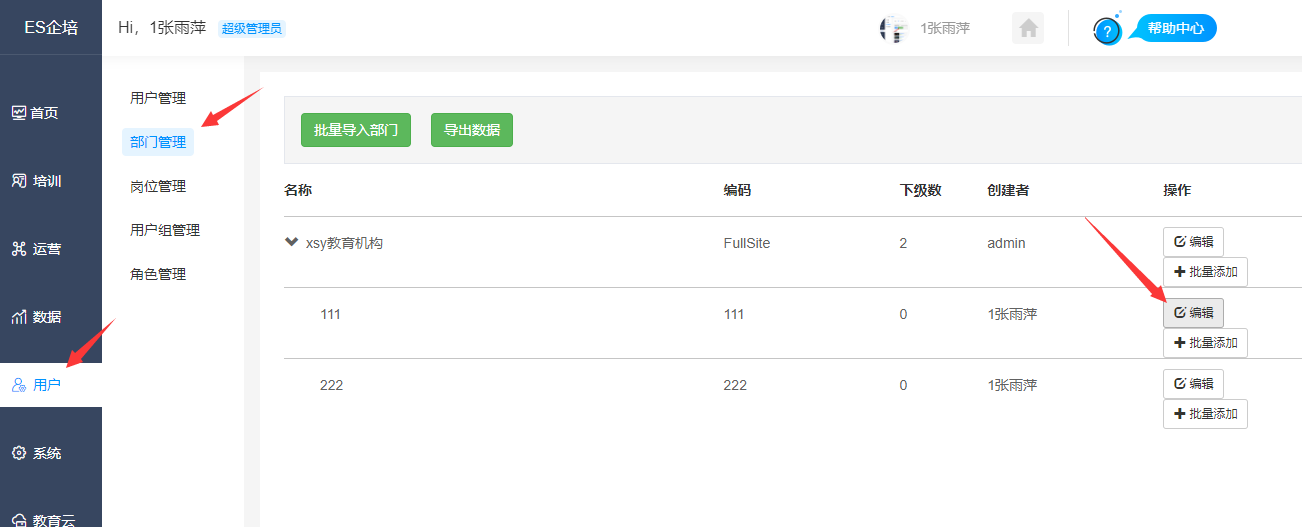This screenshot has height=527, width=1302.
Task: Click the 批量导入部门 button
Action: click(x=356, y=130)
